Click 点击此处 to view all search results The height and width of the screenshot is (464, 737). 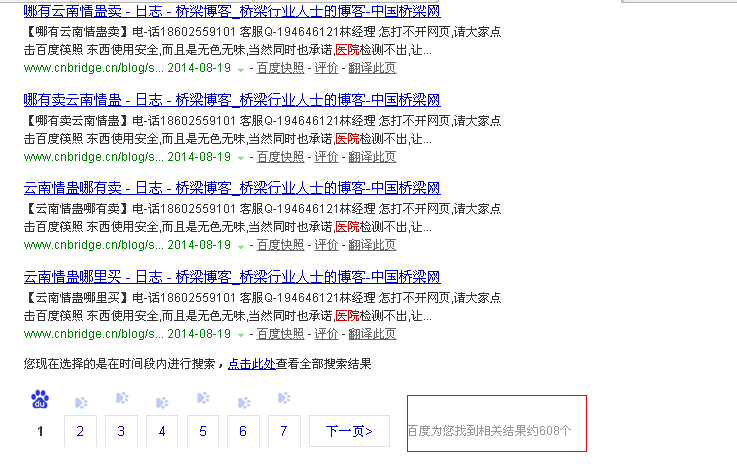coord(251,364)
